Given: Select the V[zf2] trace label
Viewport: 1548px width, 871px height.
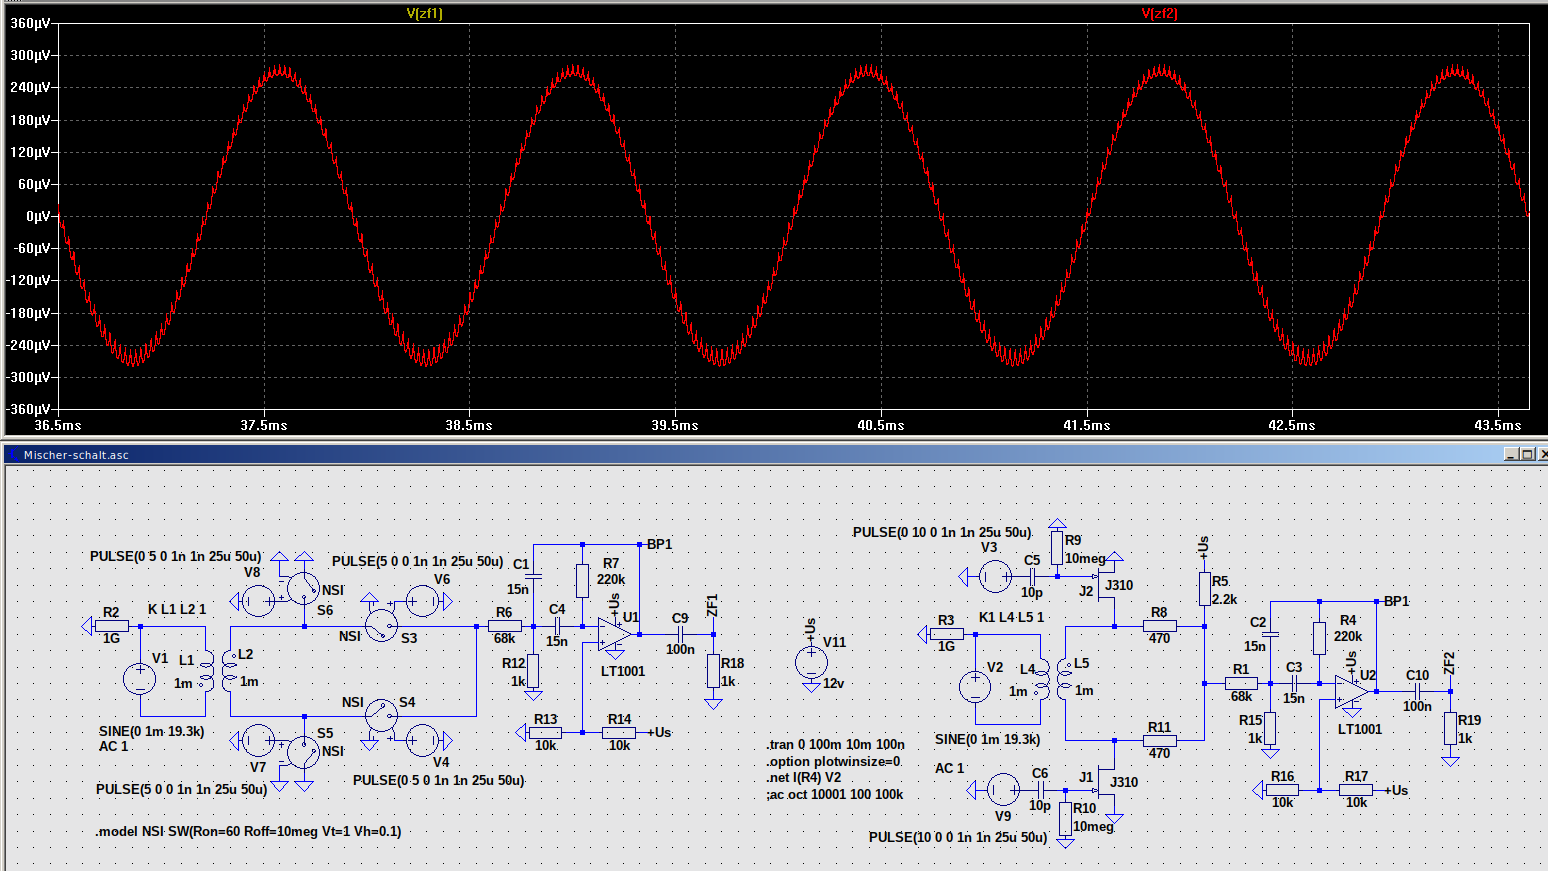Looking at the screenshot, I should pyautogui.click(x=1159, y=13).
